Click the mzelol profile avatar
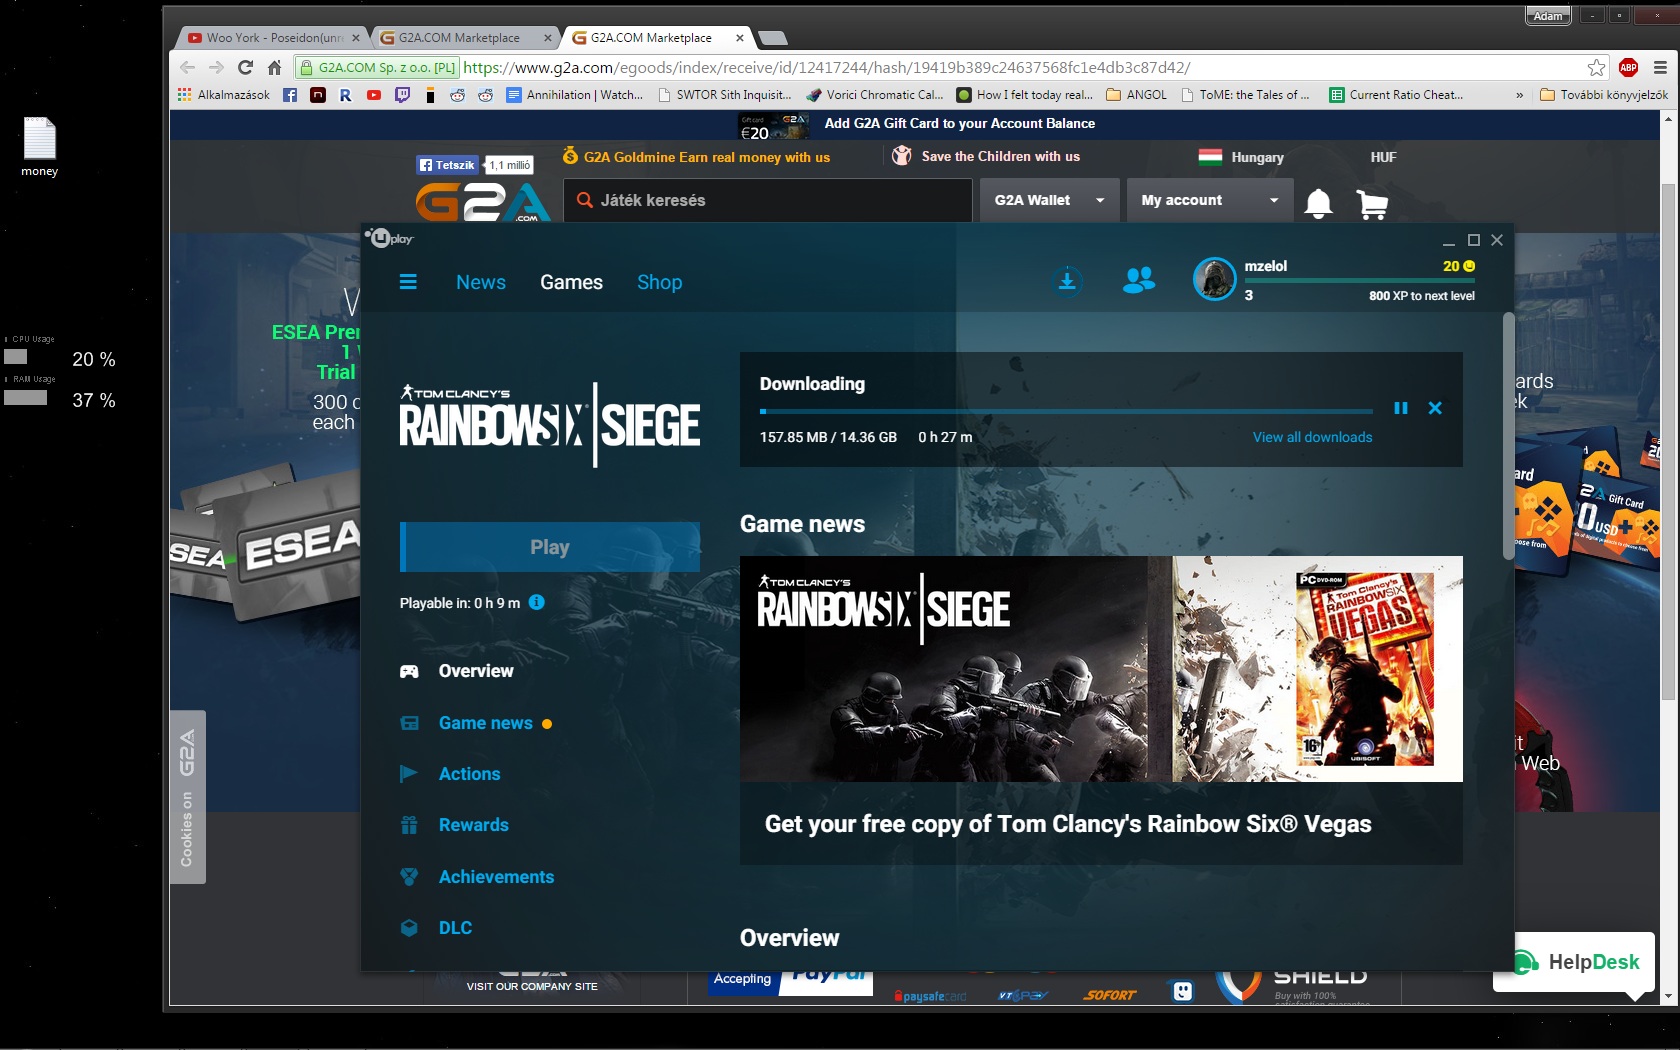This screenshot has width=1680, height=1050. [1214, 279]
